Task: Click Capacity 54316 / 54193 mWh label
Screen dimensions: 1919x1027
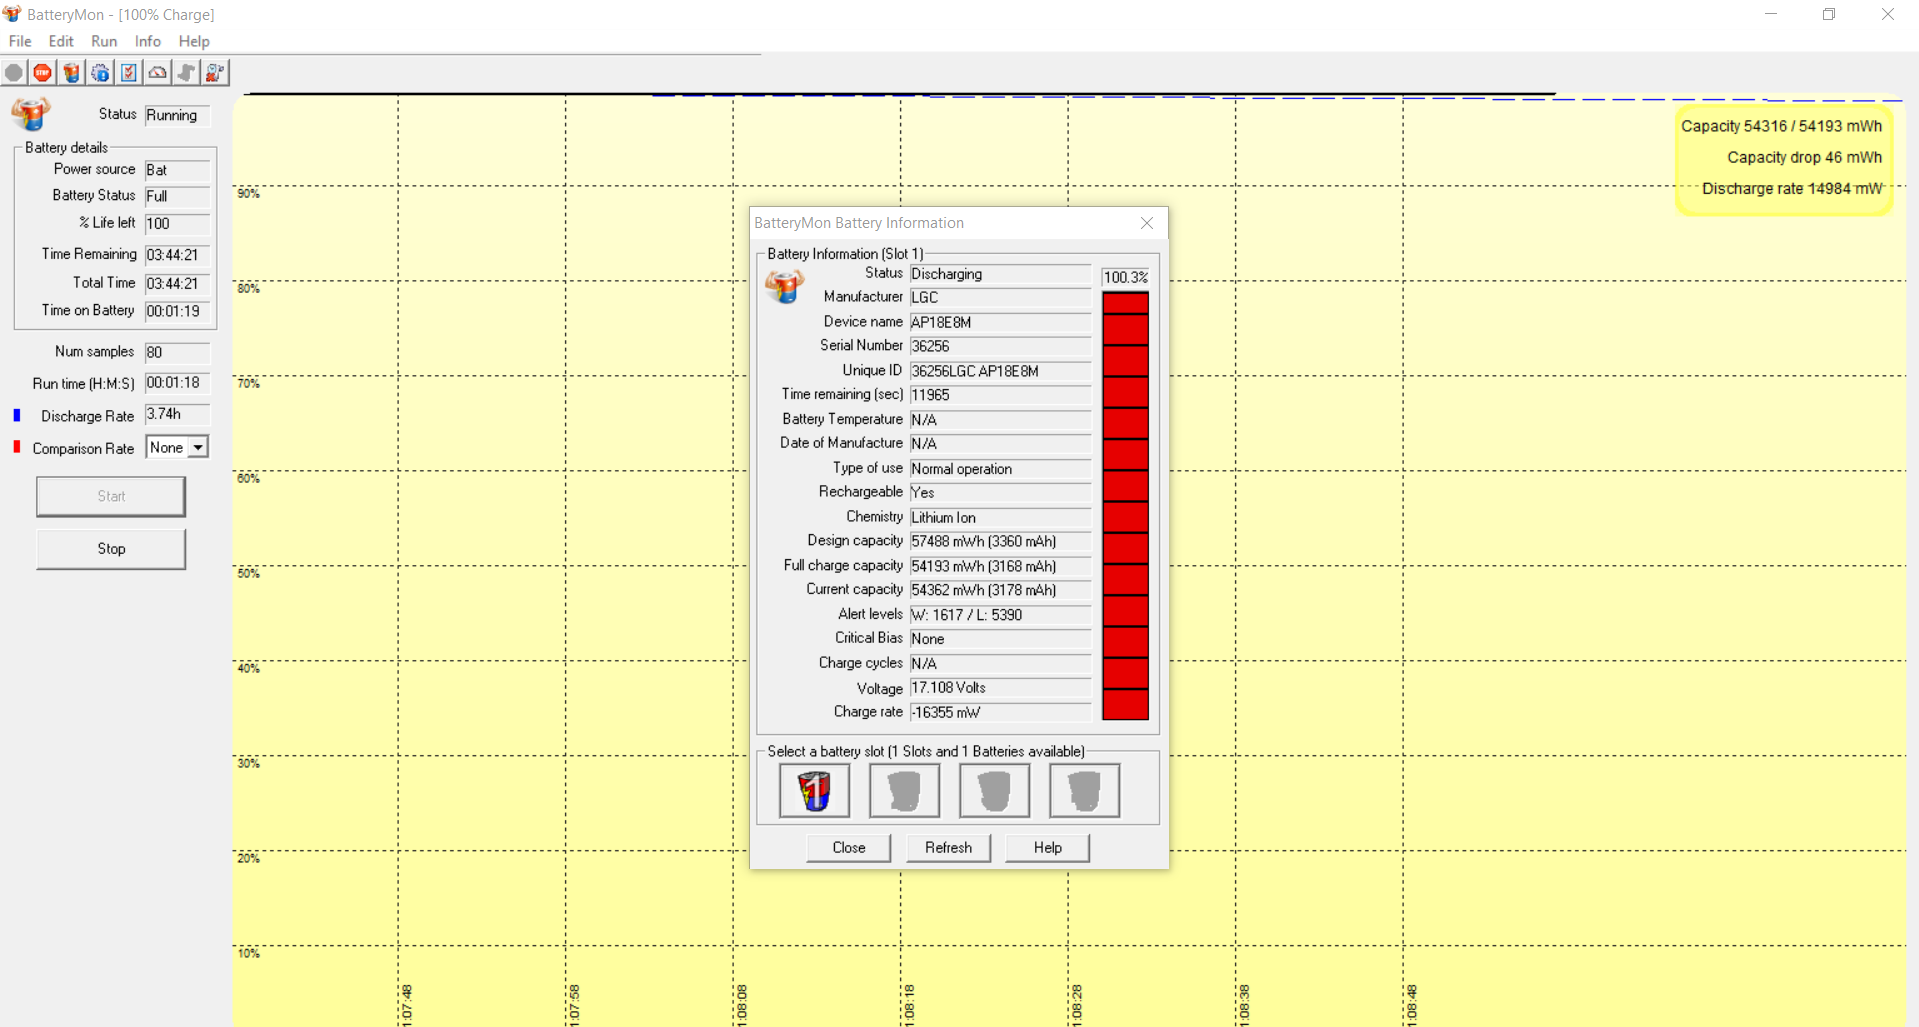Action: (x=1781, y=126)
